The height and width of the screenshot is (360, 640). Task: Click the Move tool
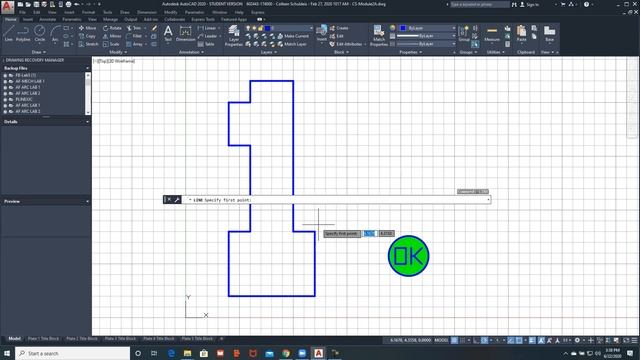coord(87,28)
